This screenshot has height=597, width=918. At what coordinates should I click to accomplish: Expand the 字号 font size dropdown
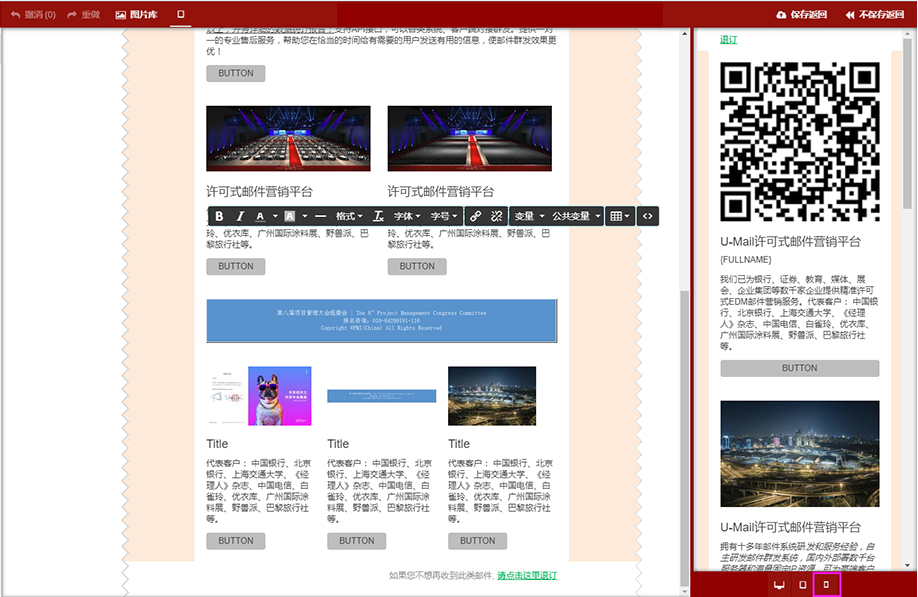click(x=444, y=216)
